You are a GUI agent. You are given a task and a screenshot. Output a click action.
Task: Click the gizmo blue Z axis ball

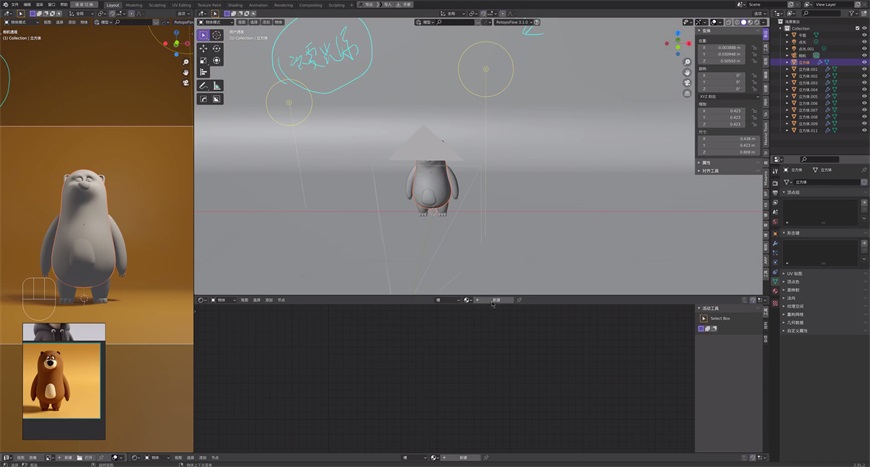pos(677,33)
